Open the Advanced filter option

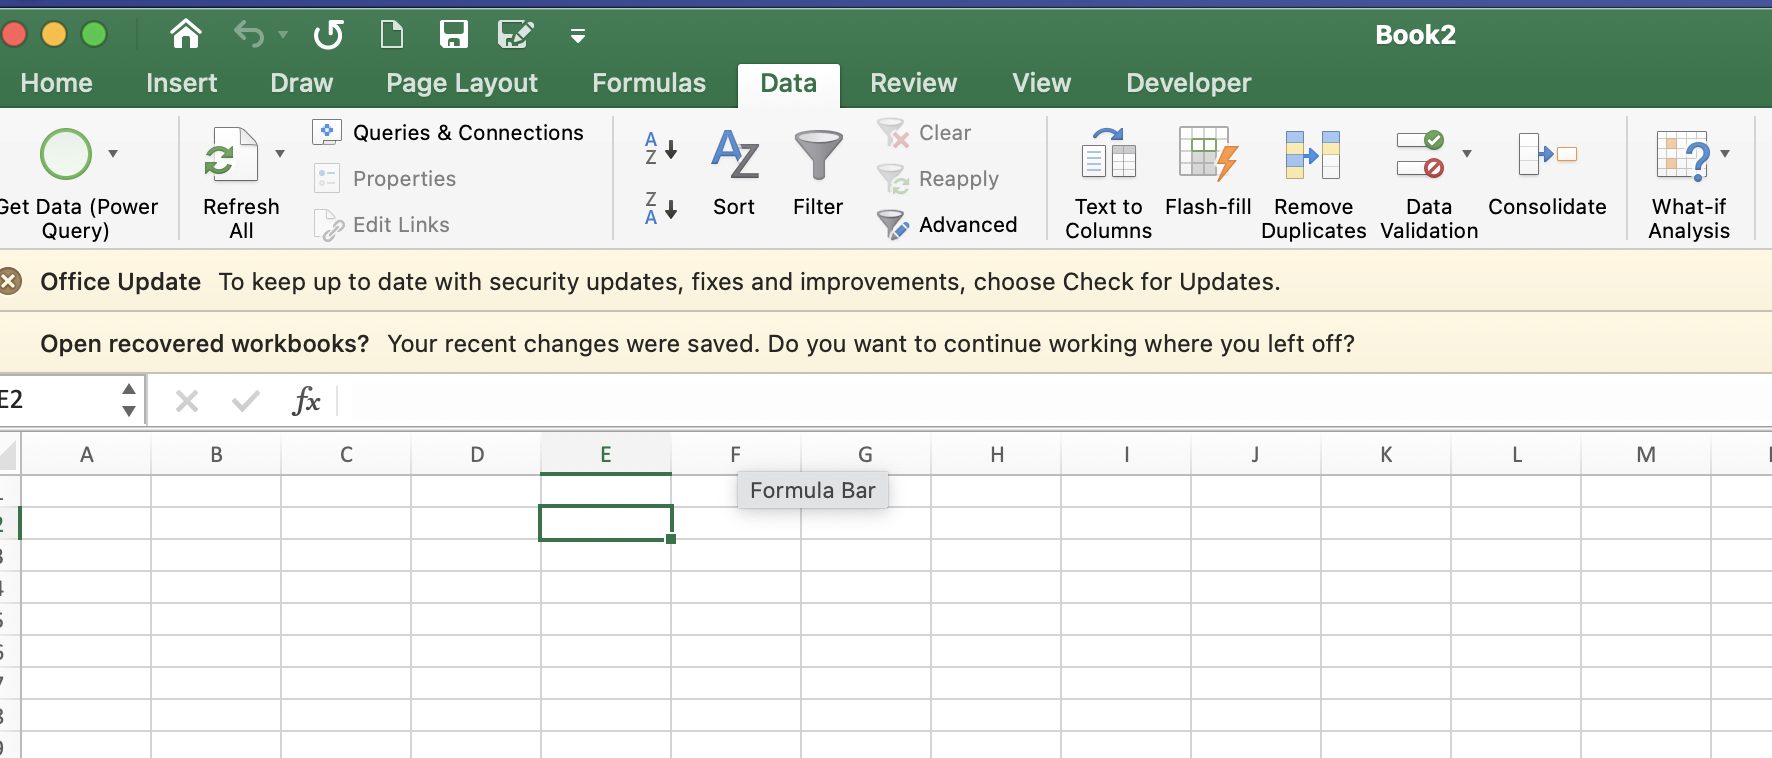tap(947, 225)
